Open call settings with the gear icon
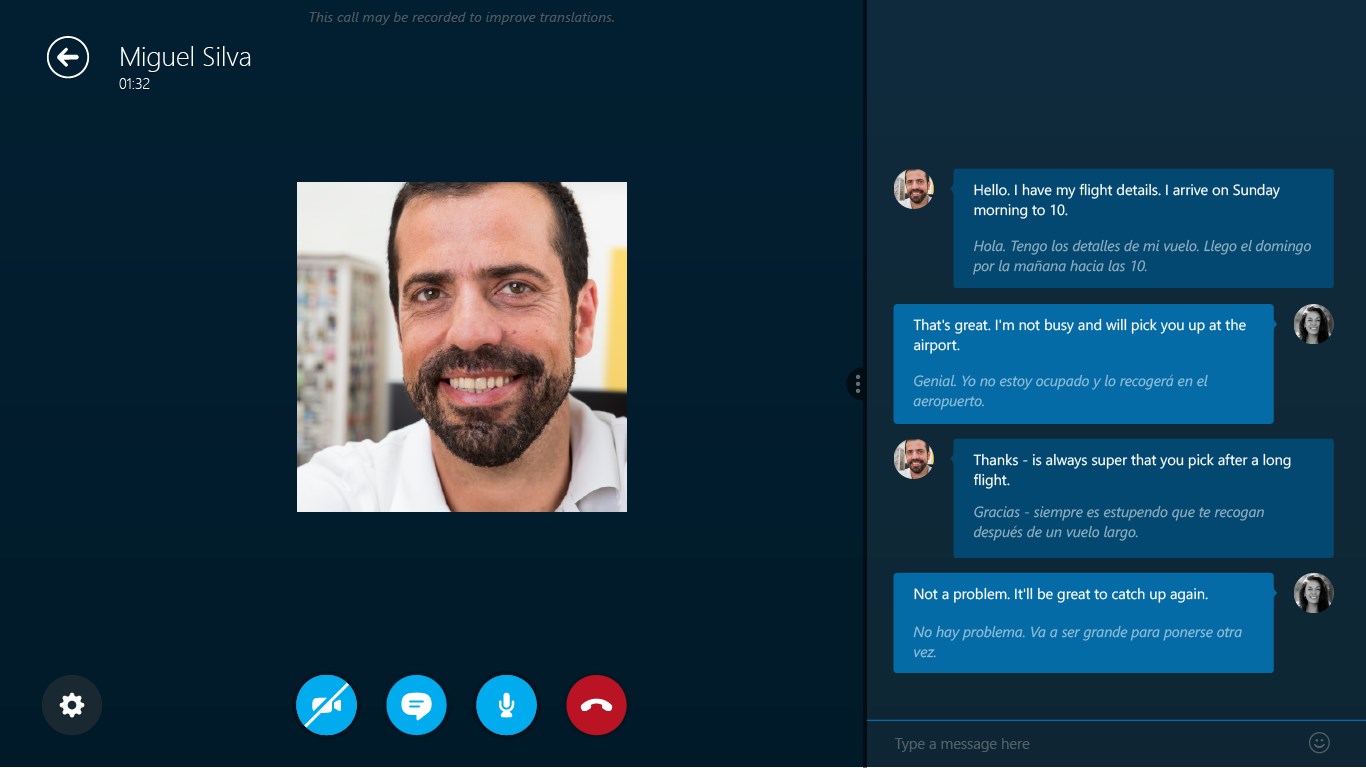The height and width of the screenshot is (768, 1366). 71,705
